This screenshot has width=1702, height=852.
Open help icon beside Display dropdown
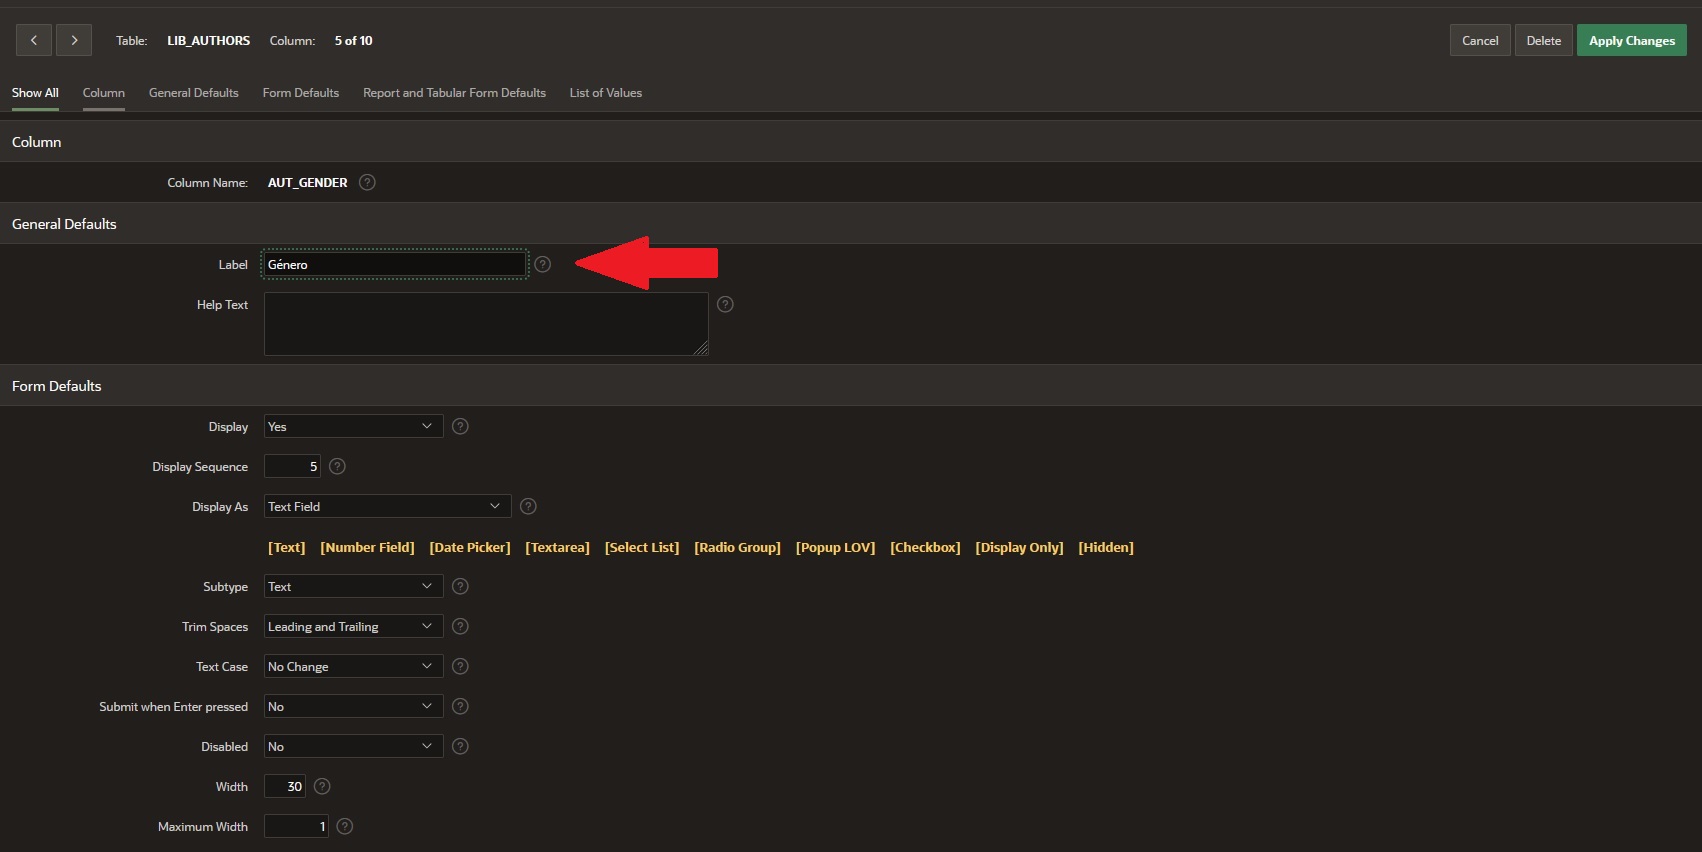[x=460, y=426]
